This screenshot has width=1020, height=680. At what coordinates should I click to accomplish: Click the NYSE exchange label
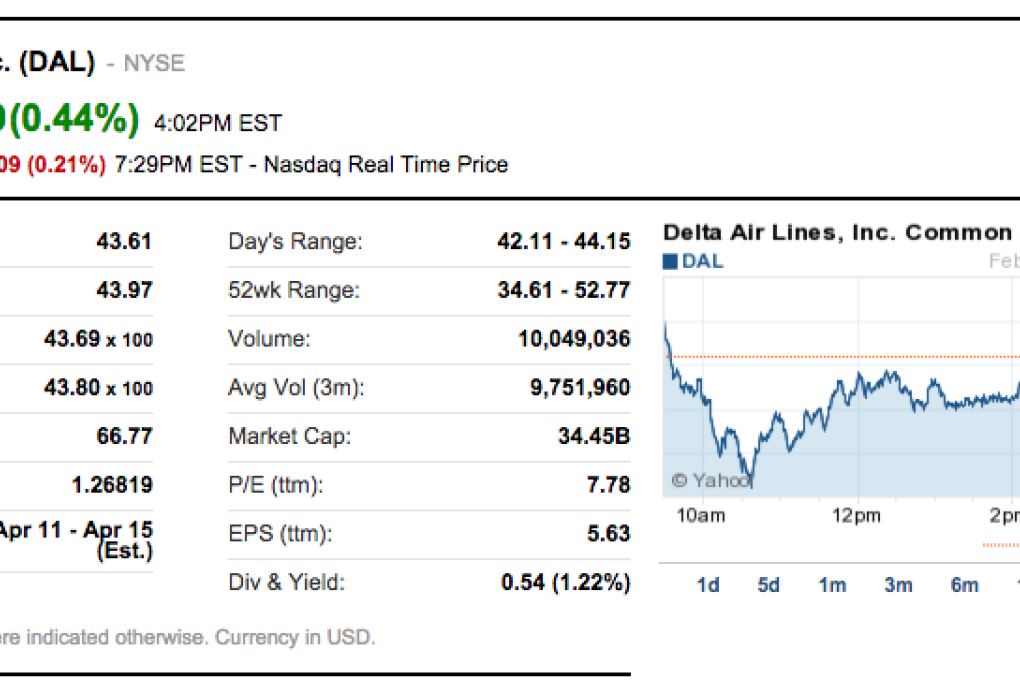tap(154, 63)
